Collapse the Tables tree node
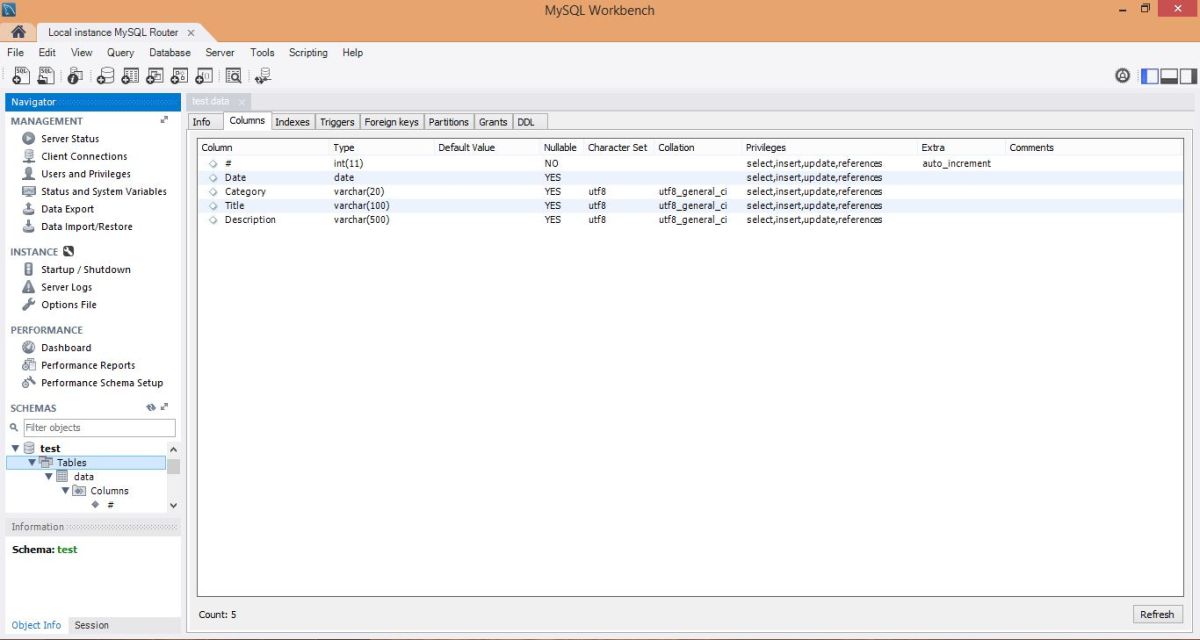The width and height of the screenshot is (1200, 640). [32, 463]
